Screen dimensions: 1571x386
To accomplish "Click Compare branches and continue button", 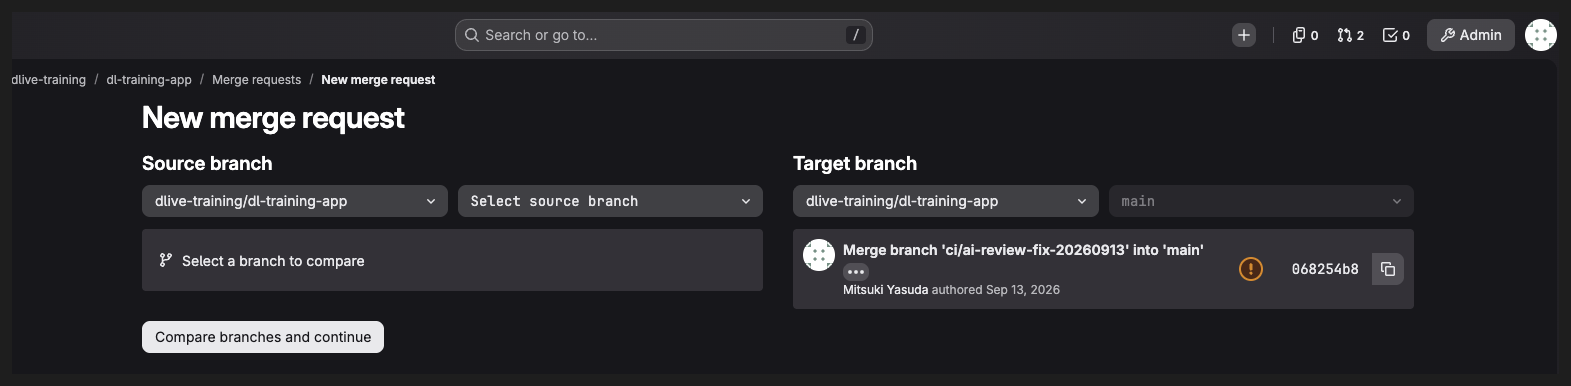I will tap(263, 337).
